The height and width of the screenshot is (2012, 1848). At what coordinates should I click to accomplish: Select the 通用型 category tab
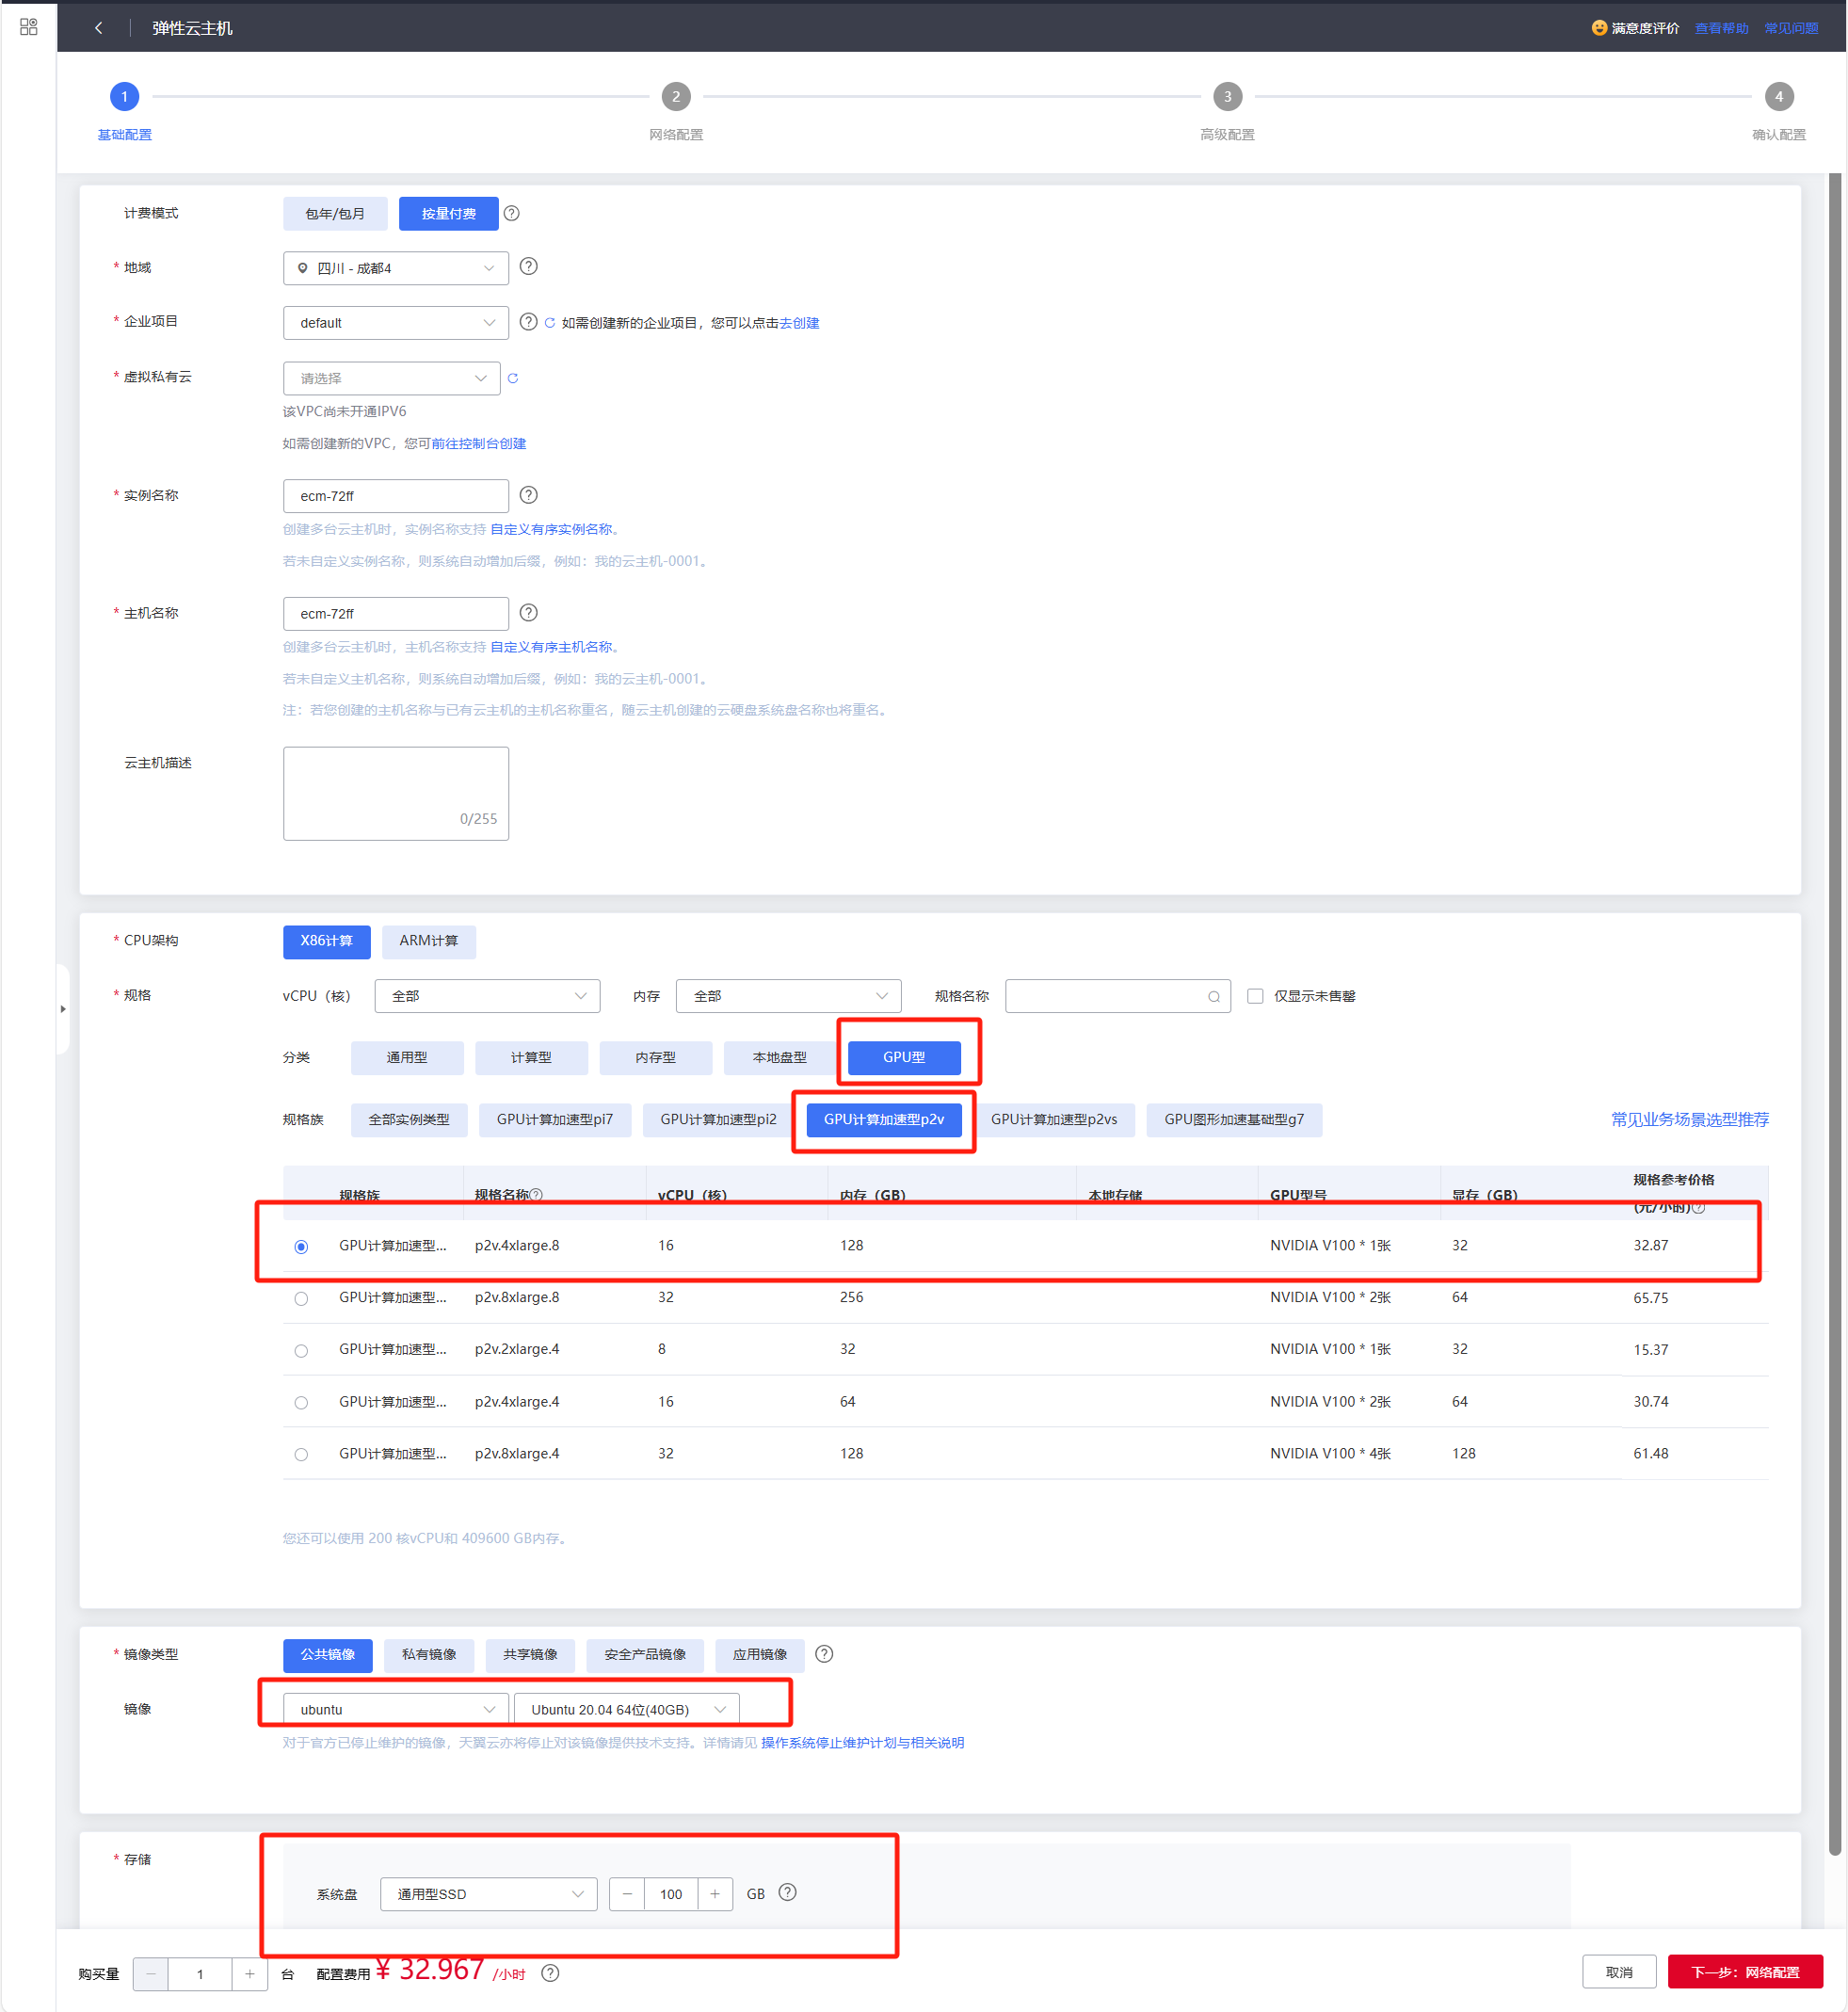click(x=407, y=1057)
